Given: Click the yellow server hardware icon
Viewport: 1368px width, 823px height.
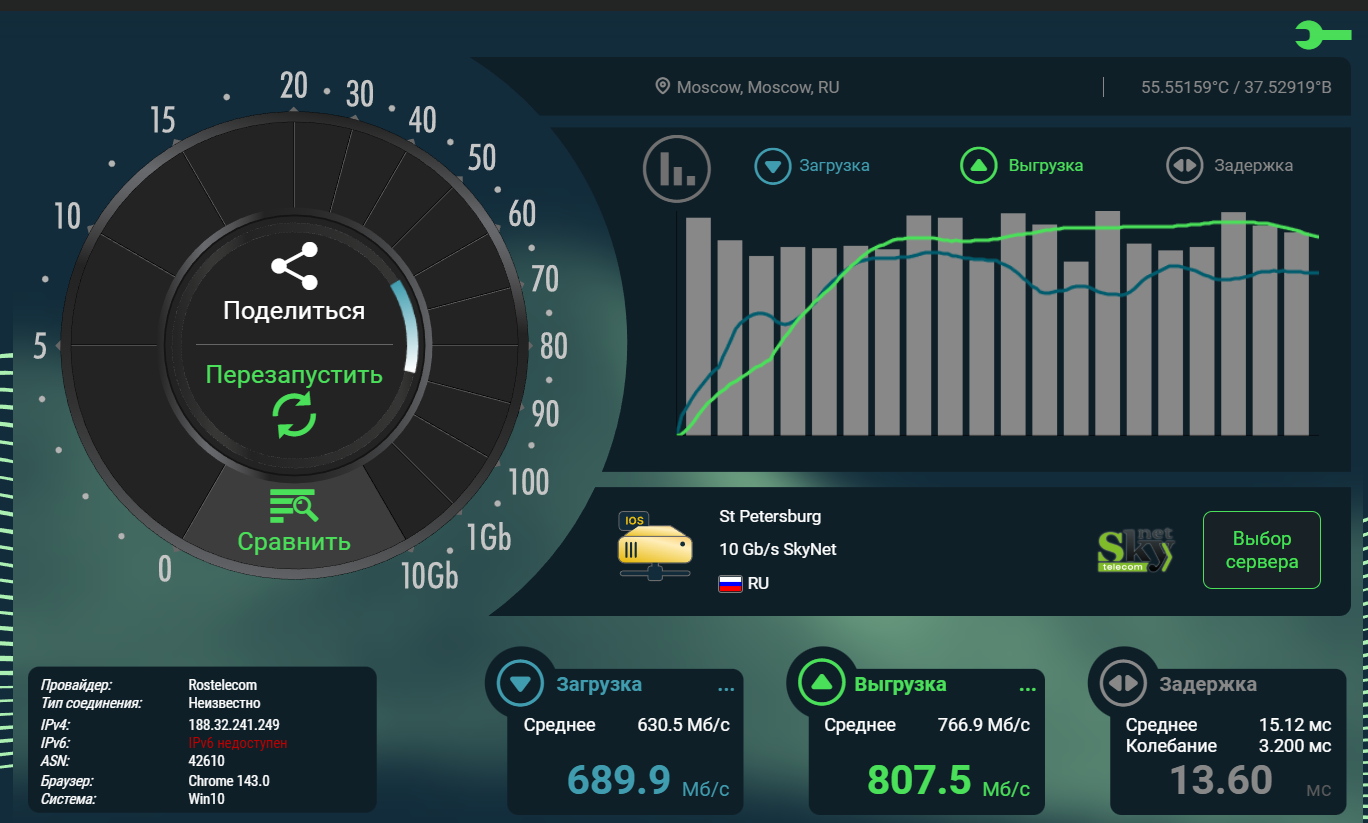Looking at the screenshot, I should pyautogui.click(x=655, y=547).
